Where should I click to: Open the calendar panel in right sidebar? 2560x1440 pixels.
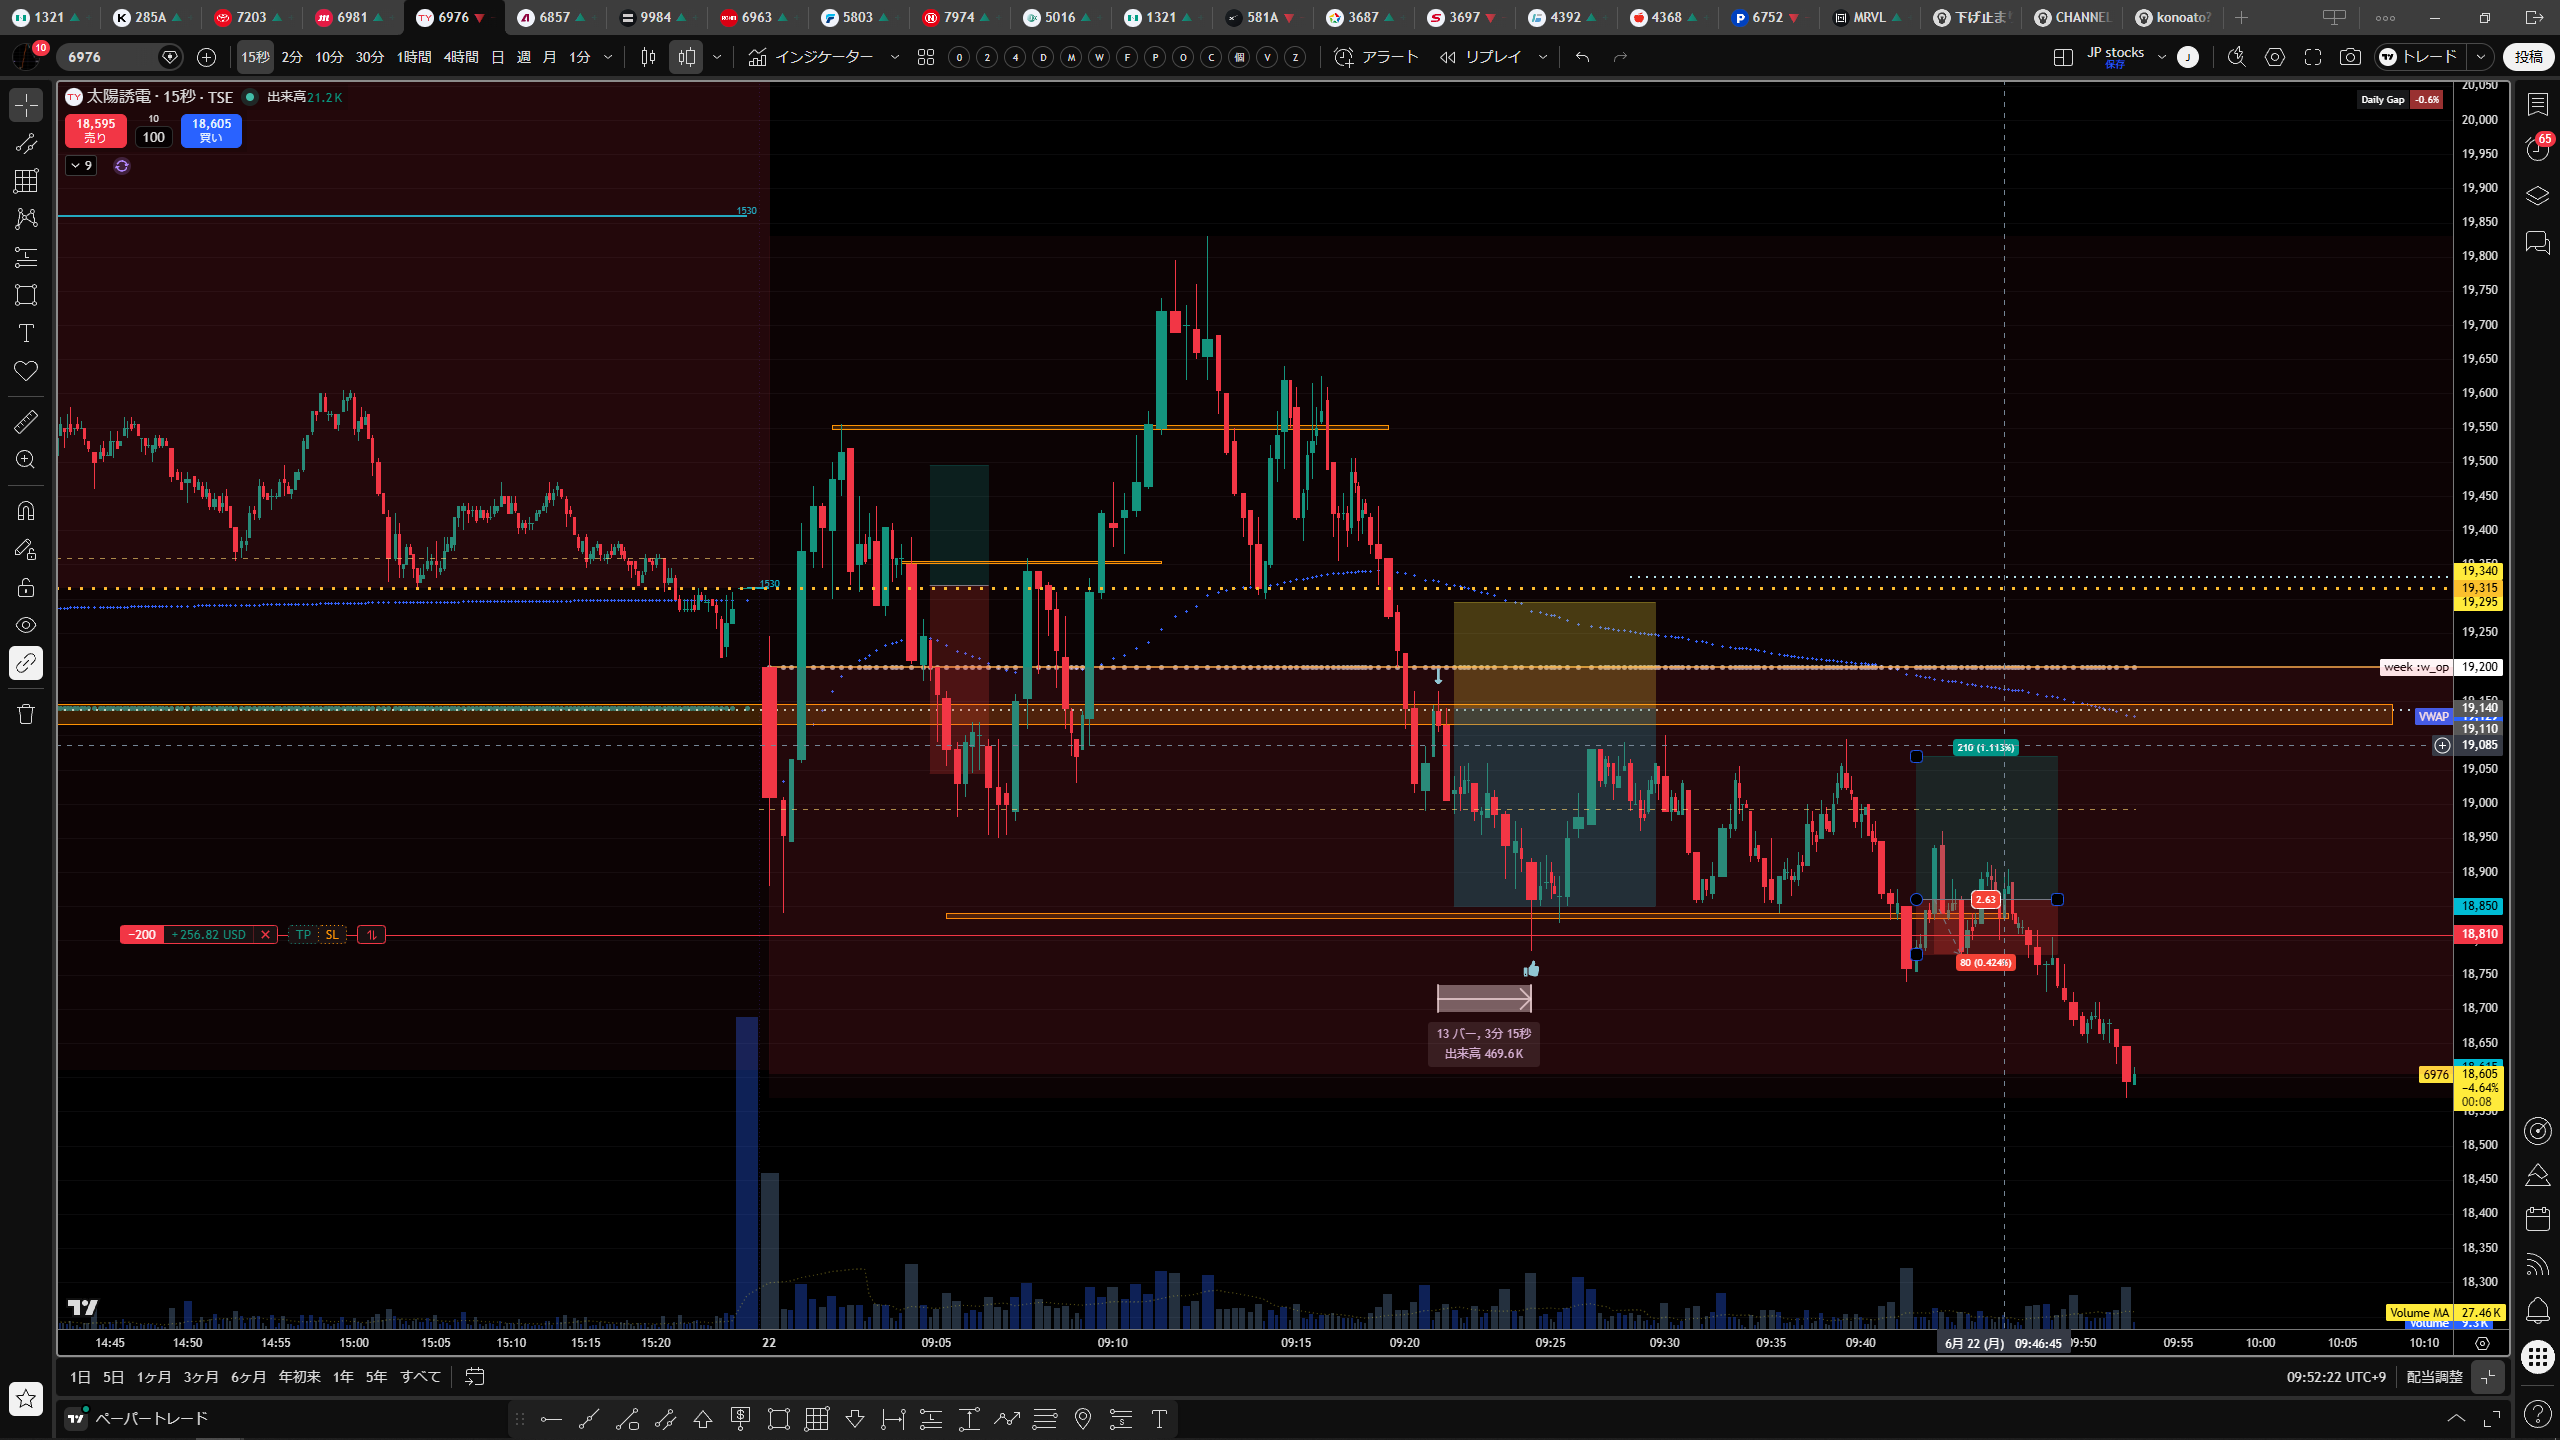pyautogui.click(x=2537, y=1218)
